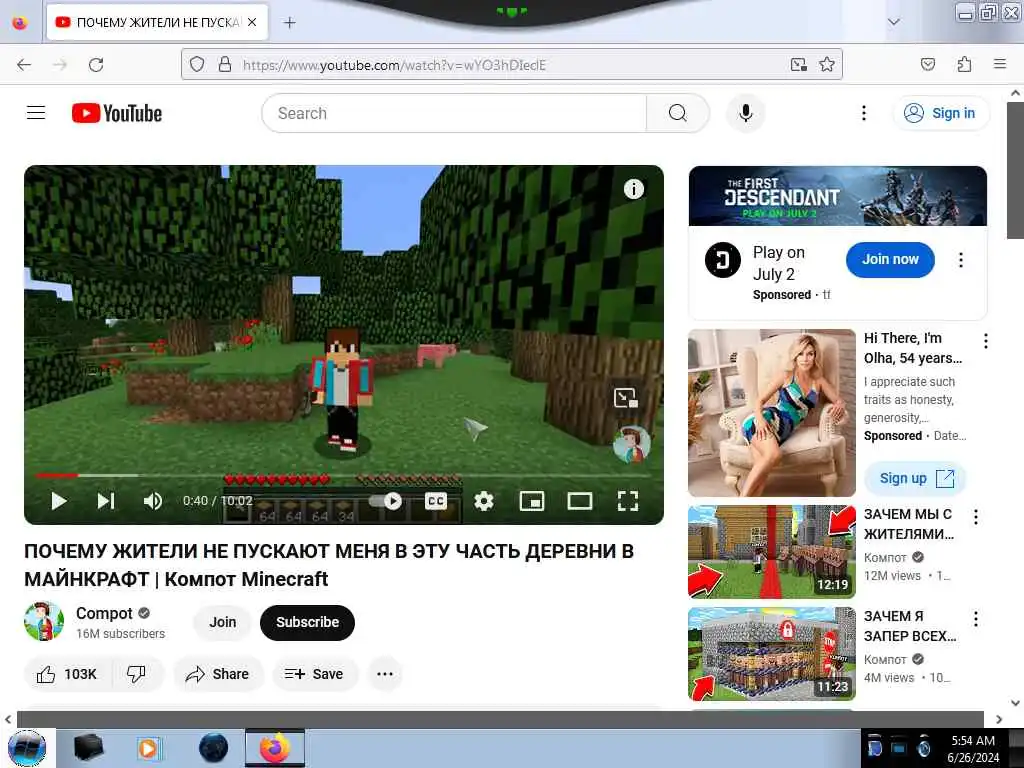Go back to the previous page
Screen dimensions: 1024x768
pos(24,65)
